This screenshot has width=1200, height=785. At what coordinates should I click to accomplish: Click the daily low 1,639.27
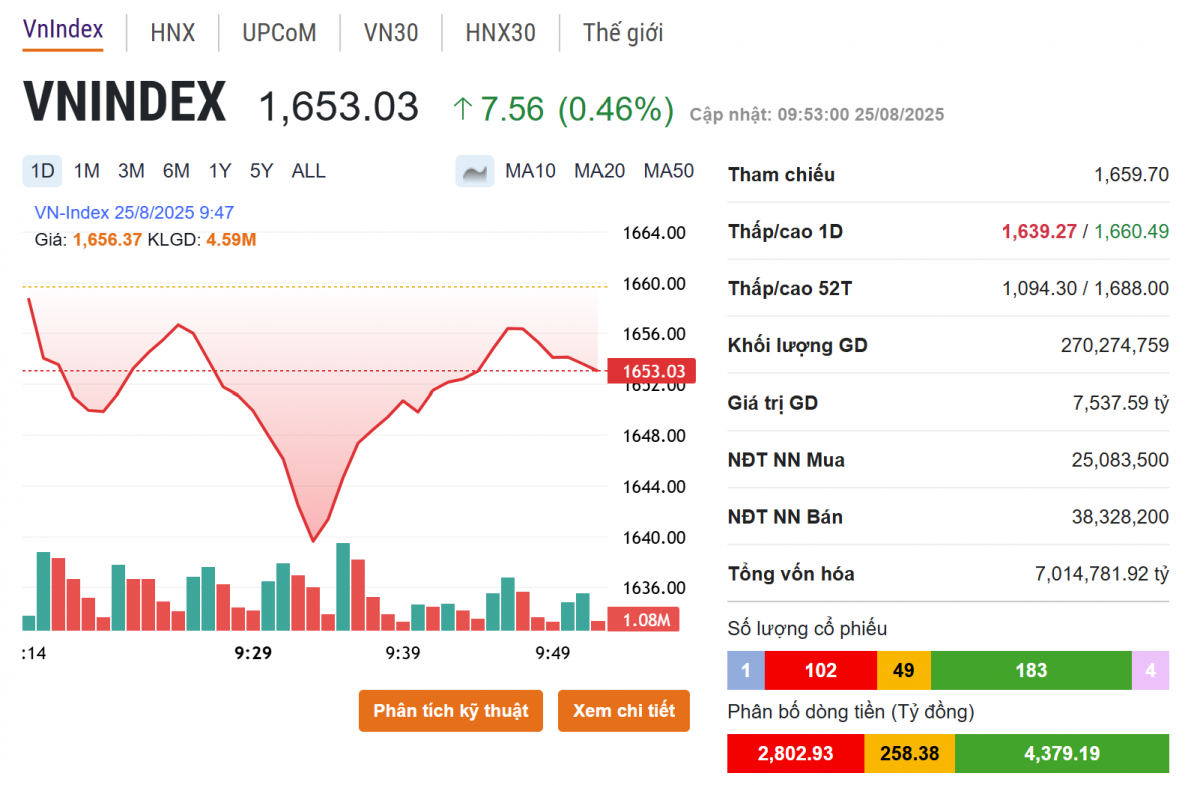(1039, 232)
